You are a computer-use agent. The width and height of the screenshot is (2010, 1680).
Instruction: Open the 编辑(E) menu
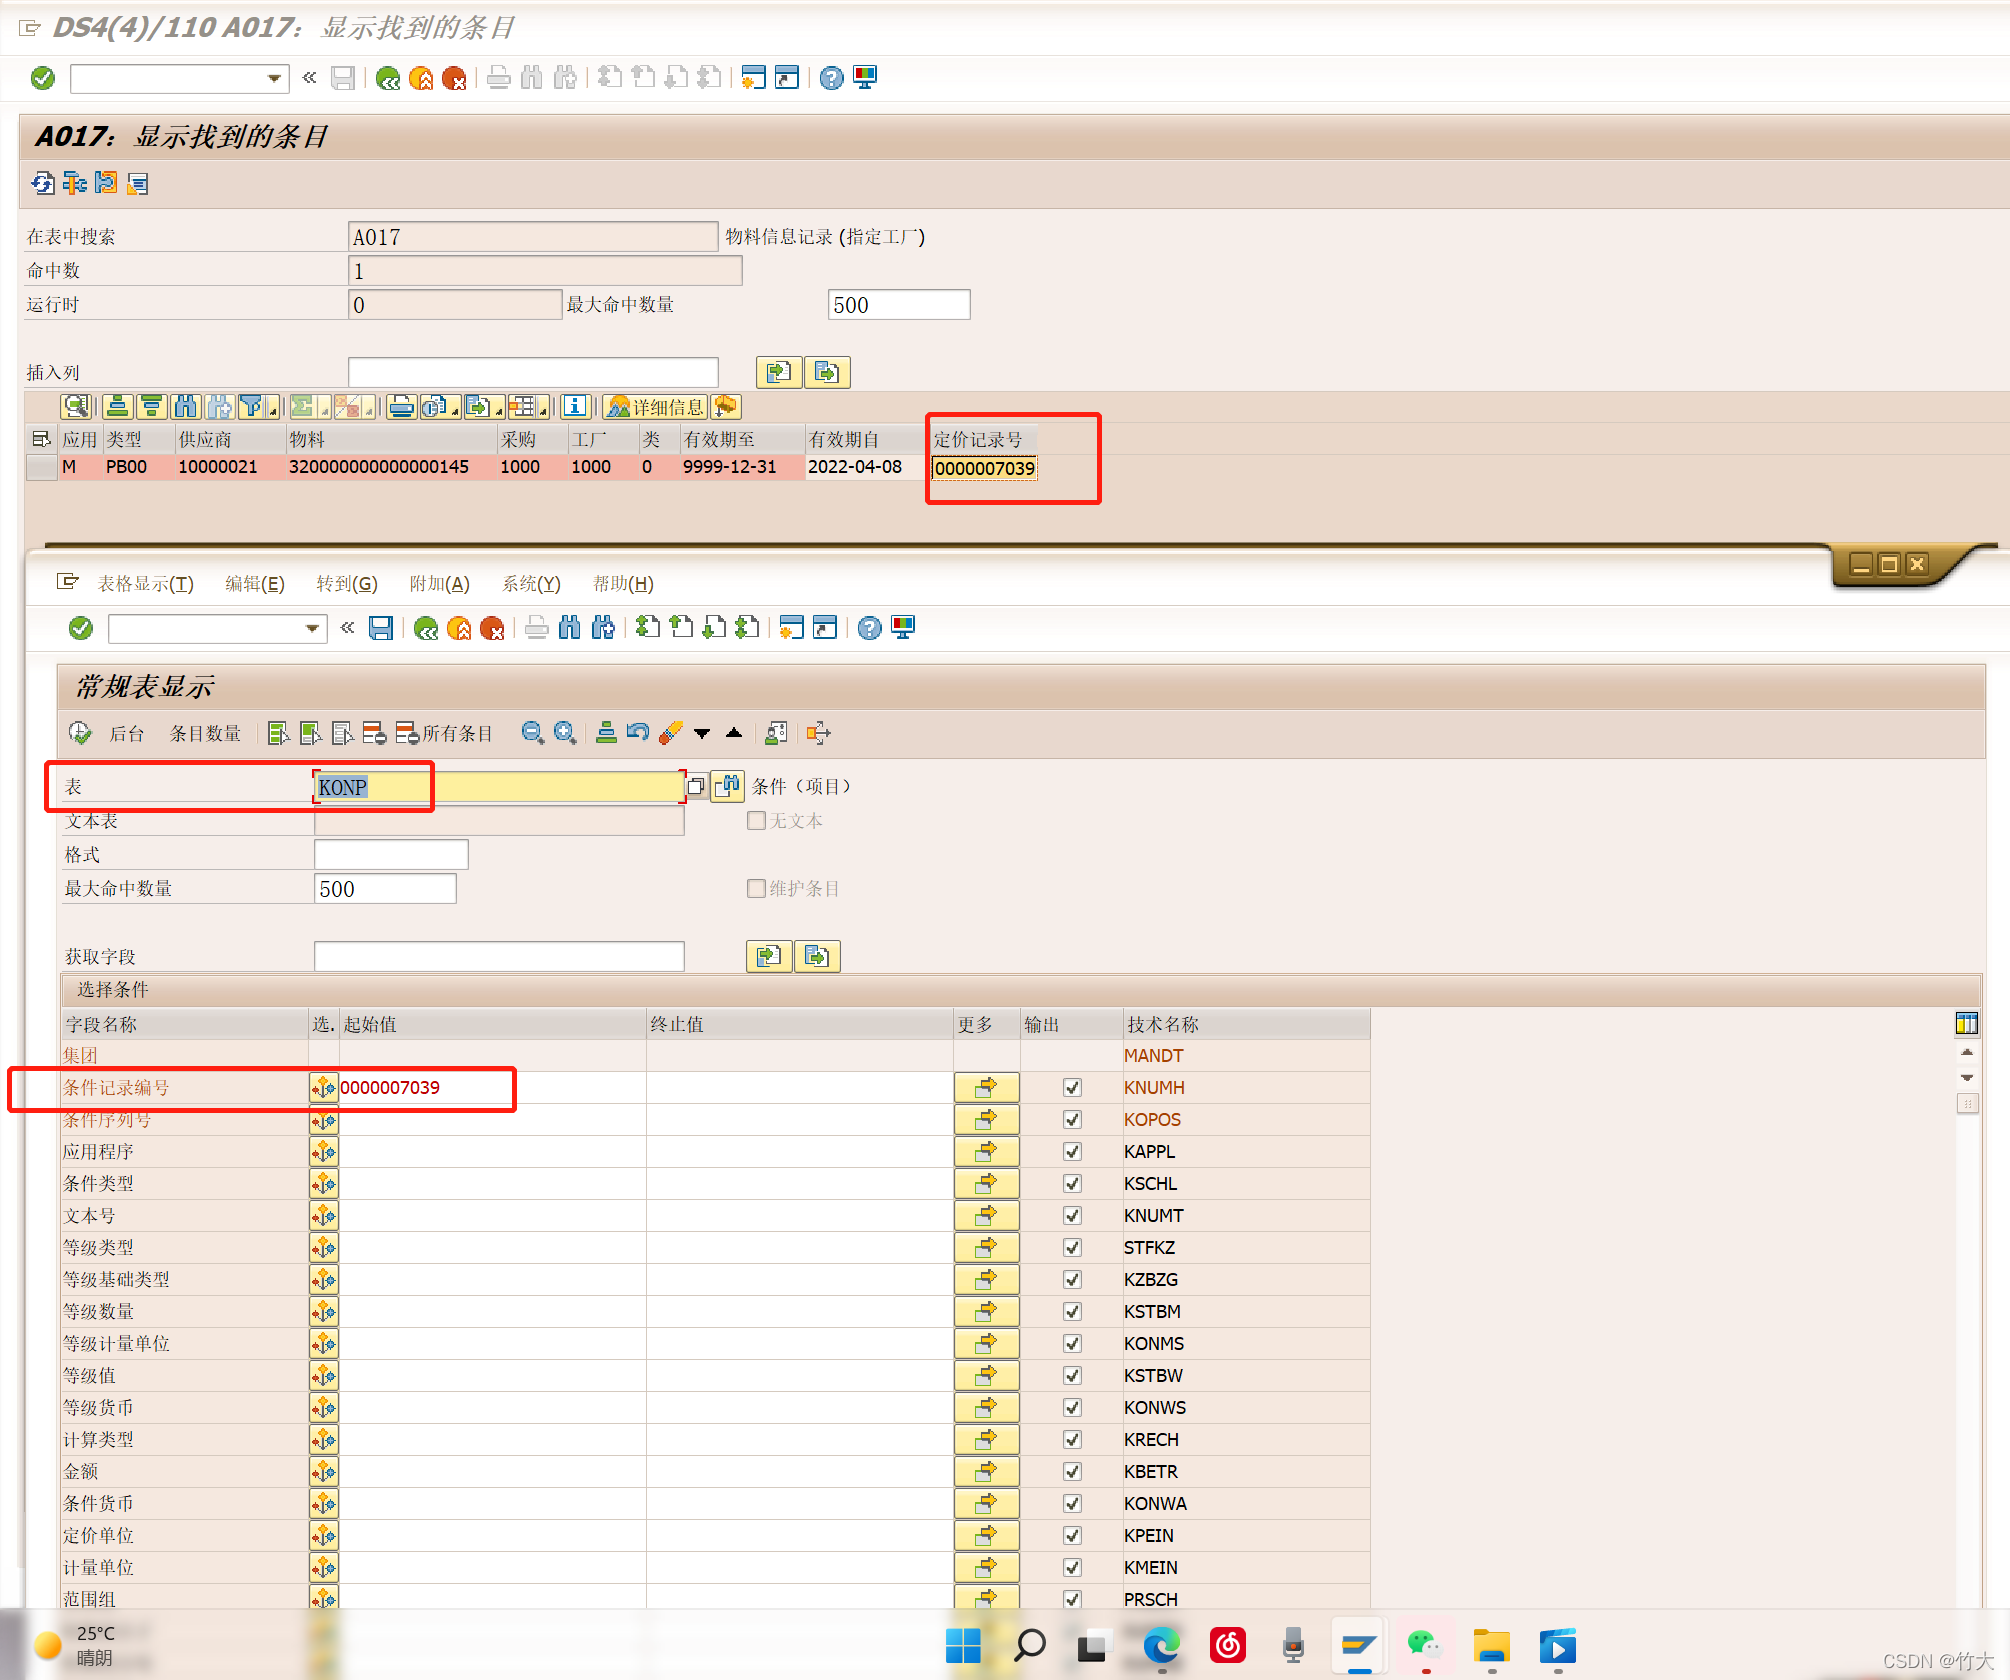point(254,583)
